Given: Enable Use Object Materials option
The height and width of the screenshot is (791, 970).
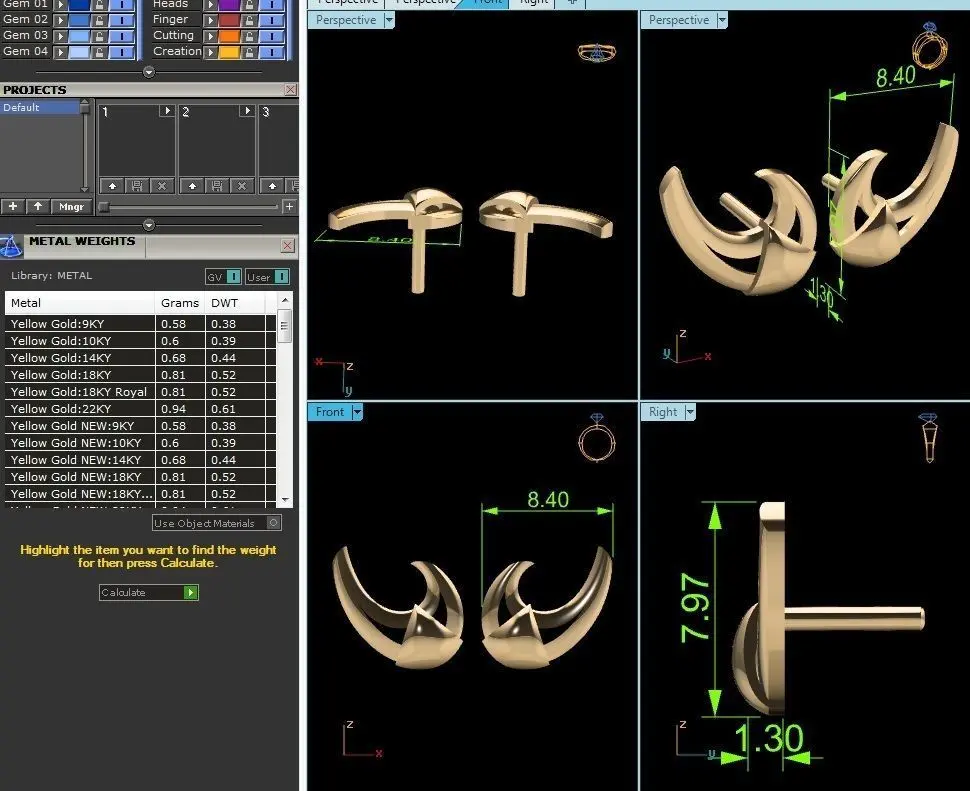Looking at the screenshot, I should [273, 523].
